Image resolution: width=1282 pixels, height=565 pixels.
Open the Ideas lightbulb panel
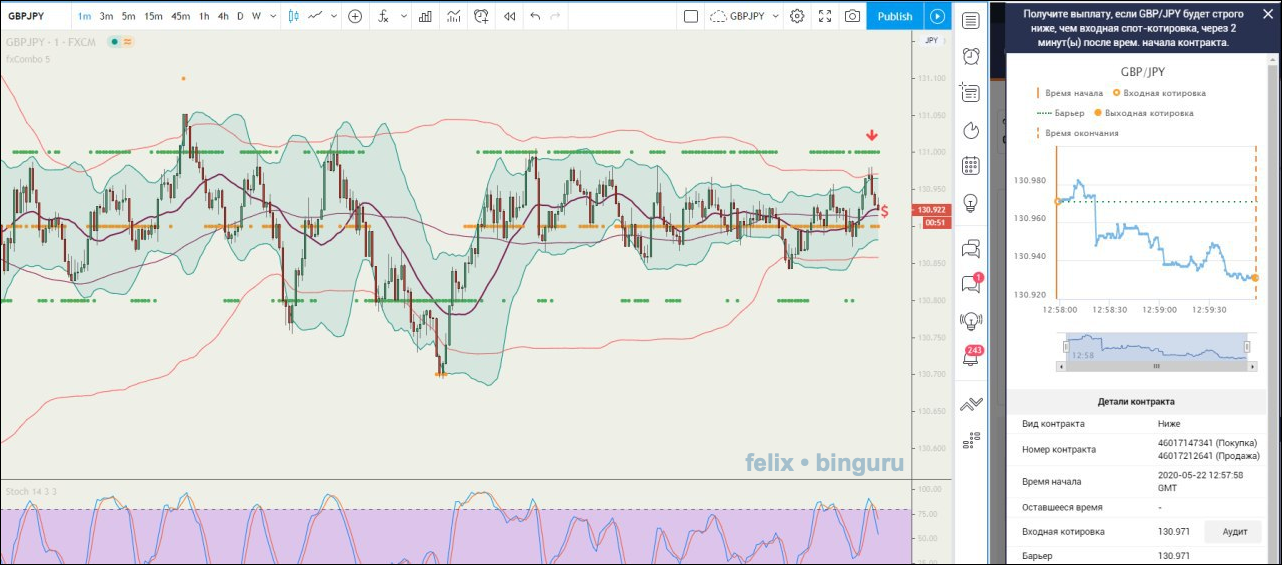(x=969, y=203)
